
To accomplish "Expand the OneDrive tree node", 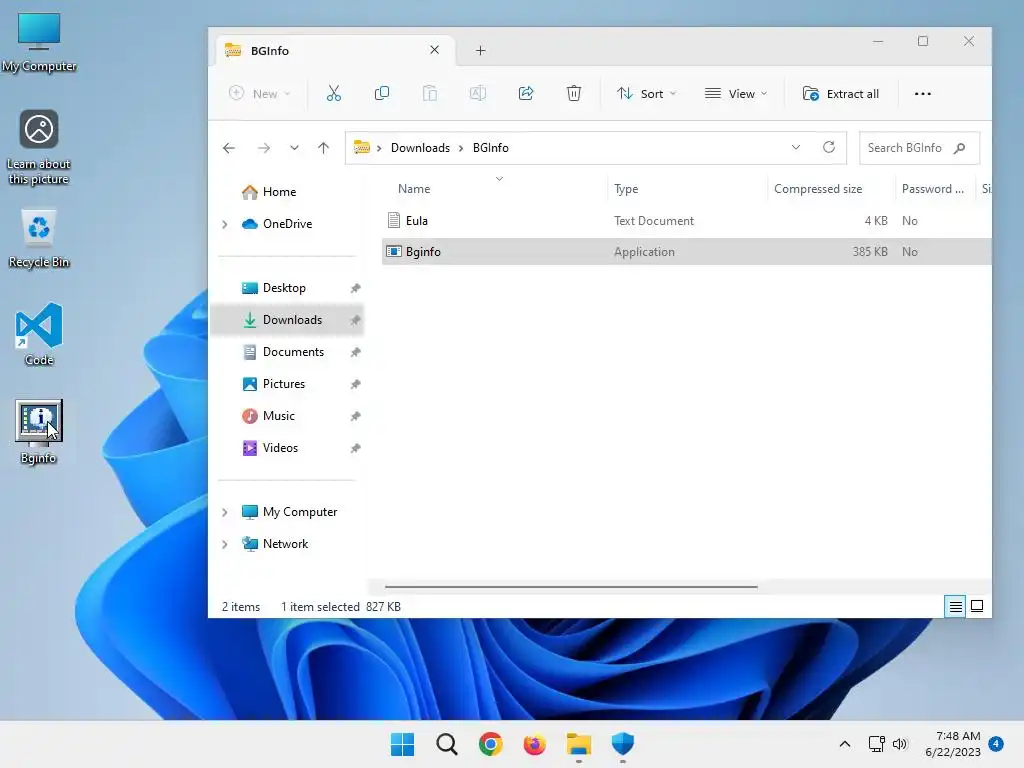I will coord(225,224).
